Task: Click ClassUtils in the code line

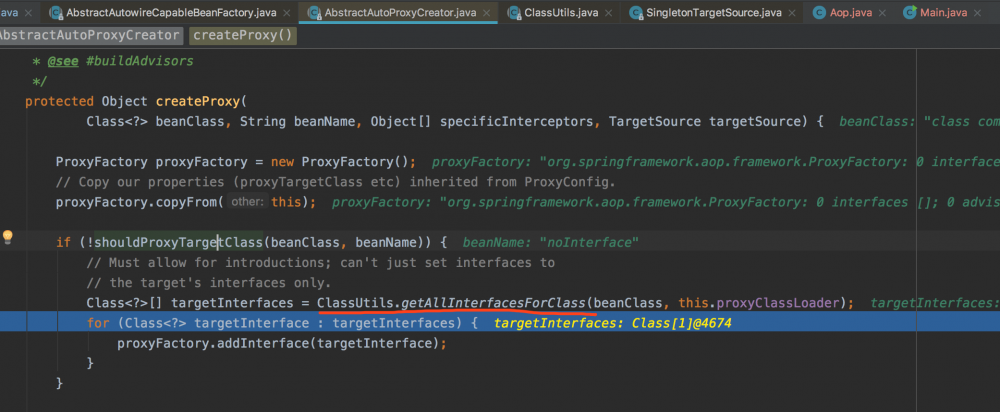Action: point(355,303)
